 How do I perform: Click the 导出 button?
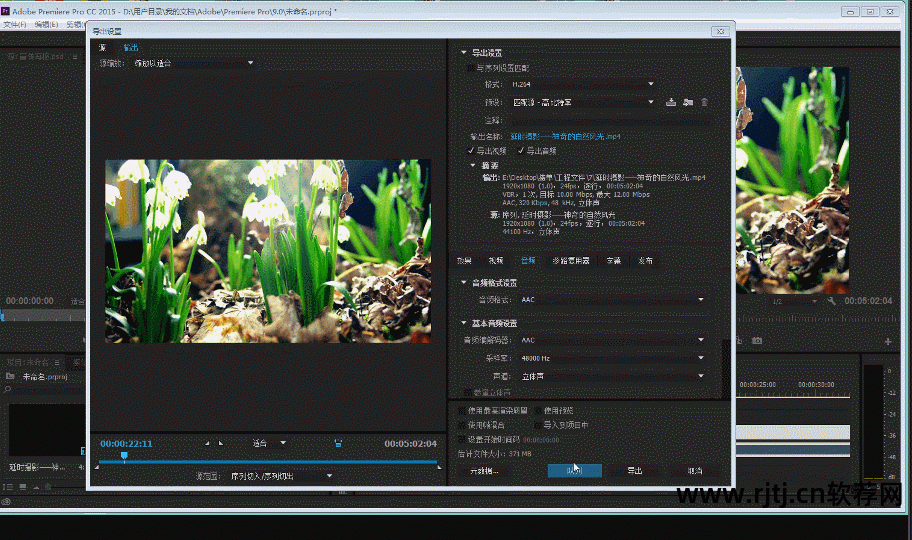pyautogui.click(x=635, y=471)
